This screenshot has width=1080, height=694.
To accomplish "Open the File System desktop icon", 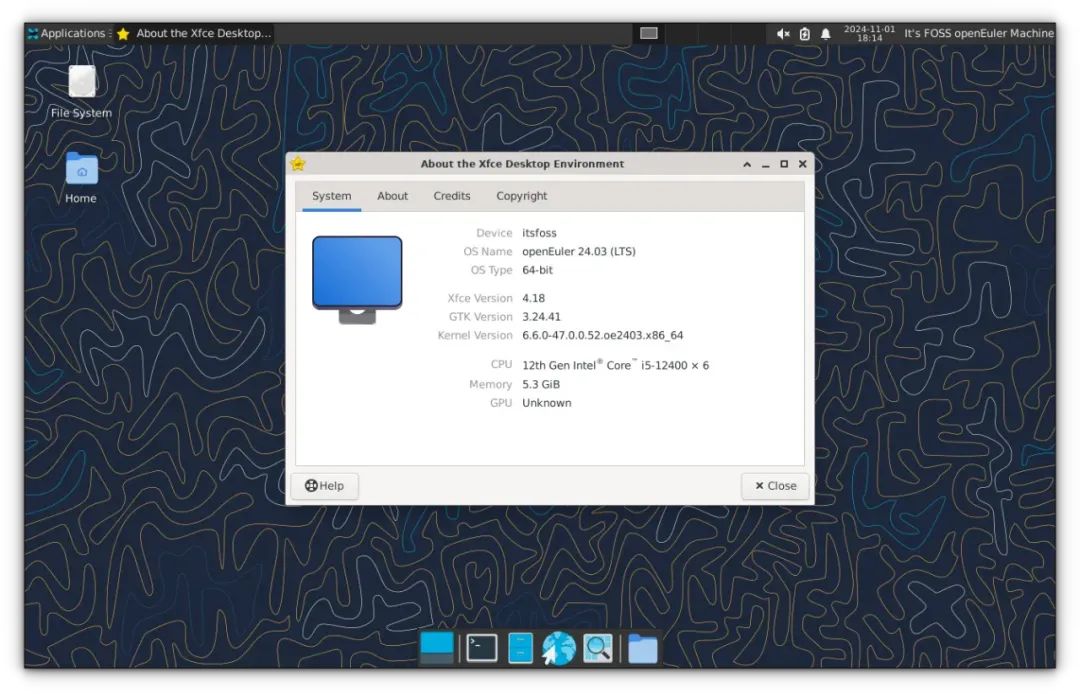I will (x=81, y=92).
